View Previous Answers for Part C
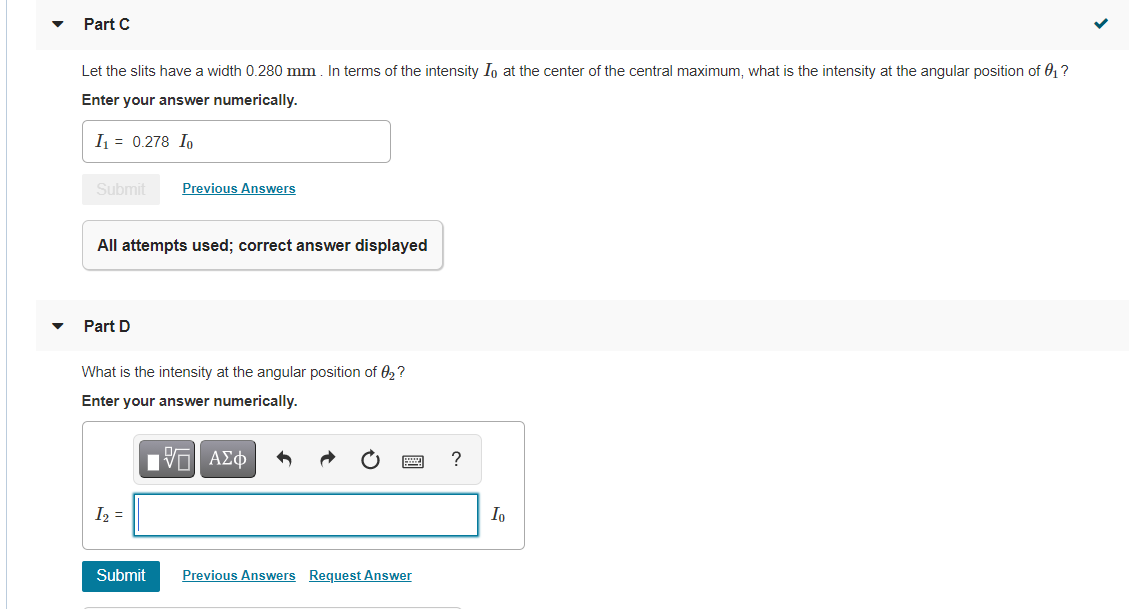 [238, 188]
